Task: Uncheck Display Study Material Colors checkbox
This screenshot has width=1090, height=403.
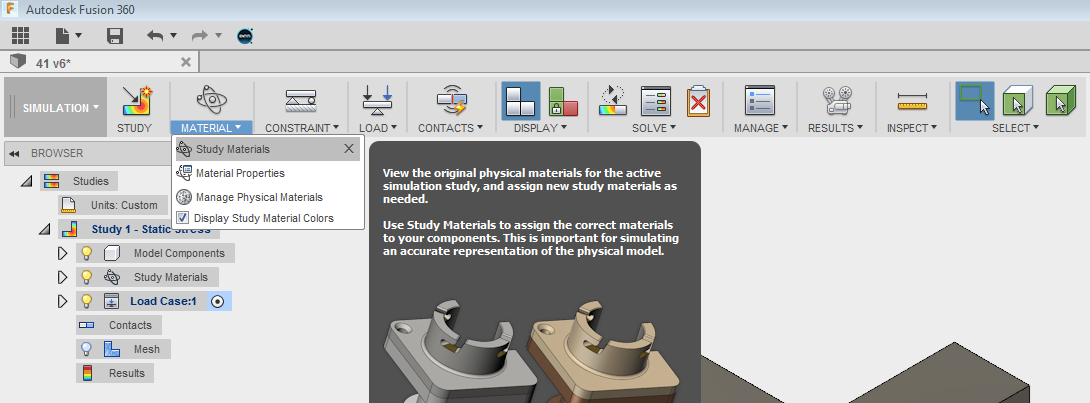Action: (182, 218)
